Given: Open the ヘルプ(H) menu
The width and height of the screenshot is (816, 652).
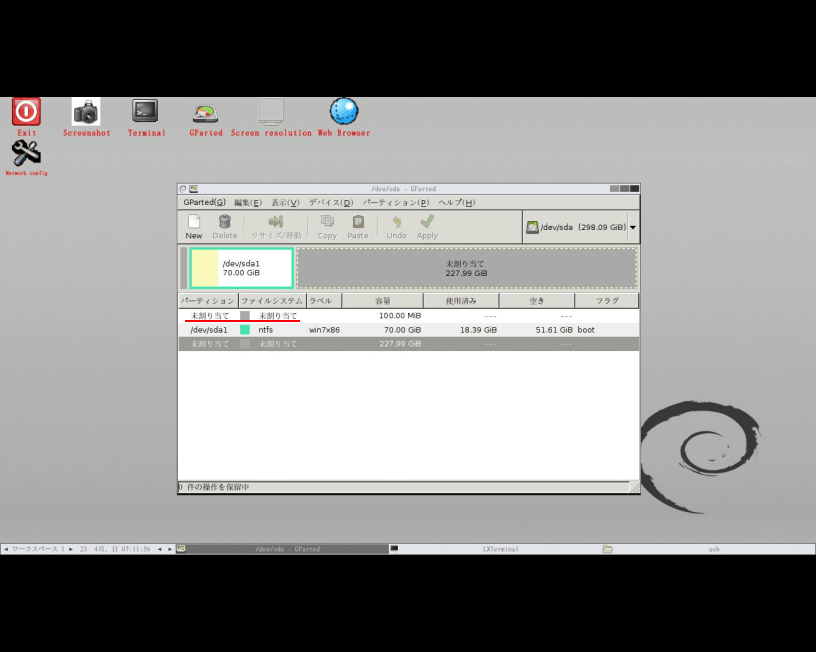Looking at the screenshot, I should pyautogui.click(x=456, y=202).
